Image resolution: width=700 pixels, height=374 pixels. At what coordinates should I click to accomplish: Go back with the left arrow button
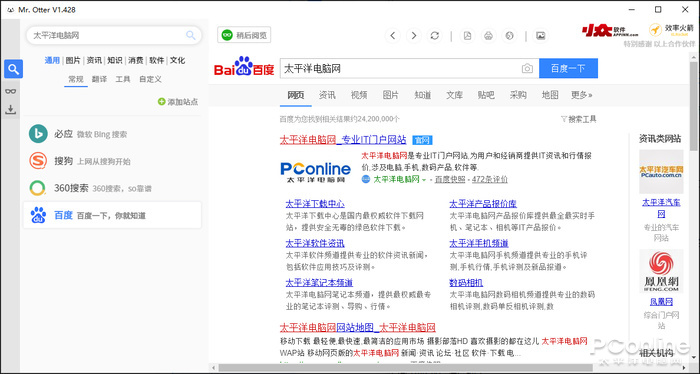[393, 36]
